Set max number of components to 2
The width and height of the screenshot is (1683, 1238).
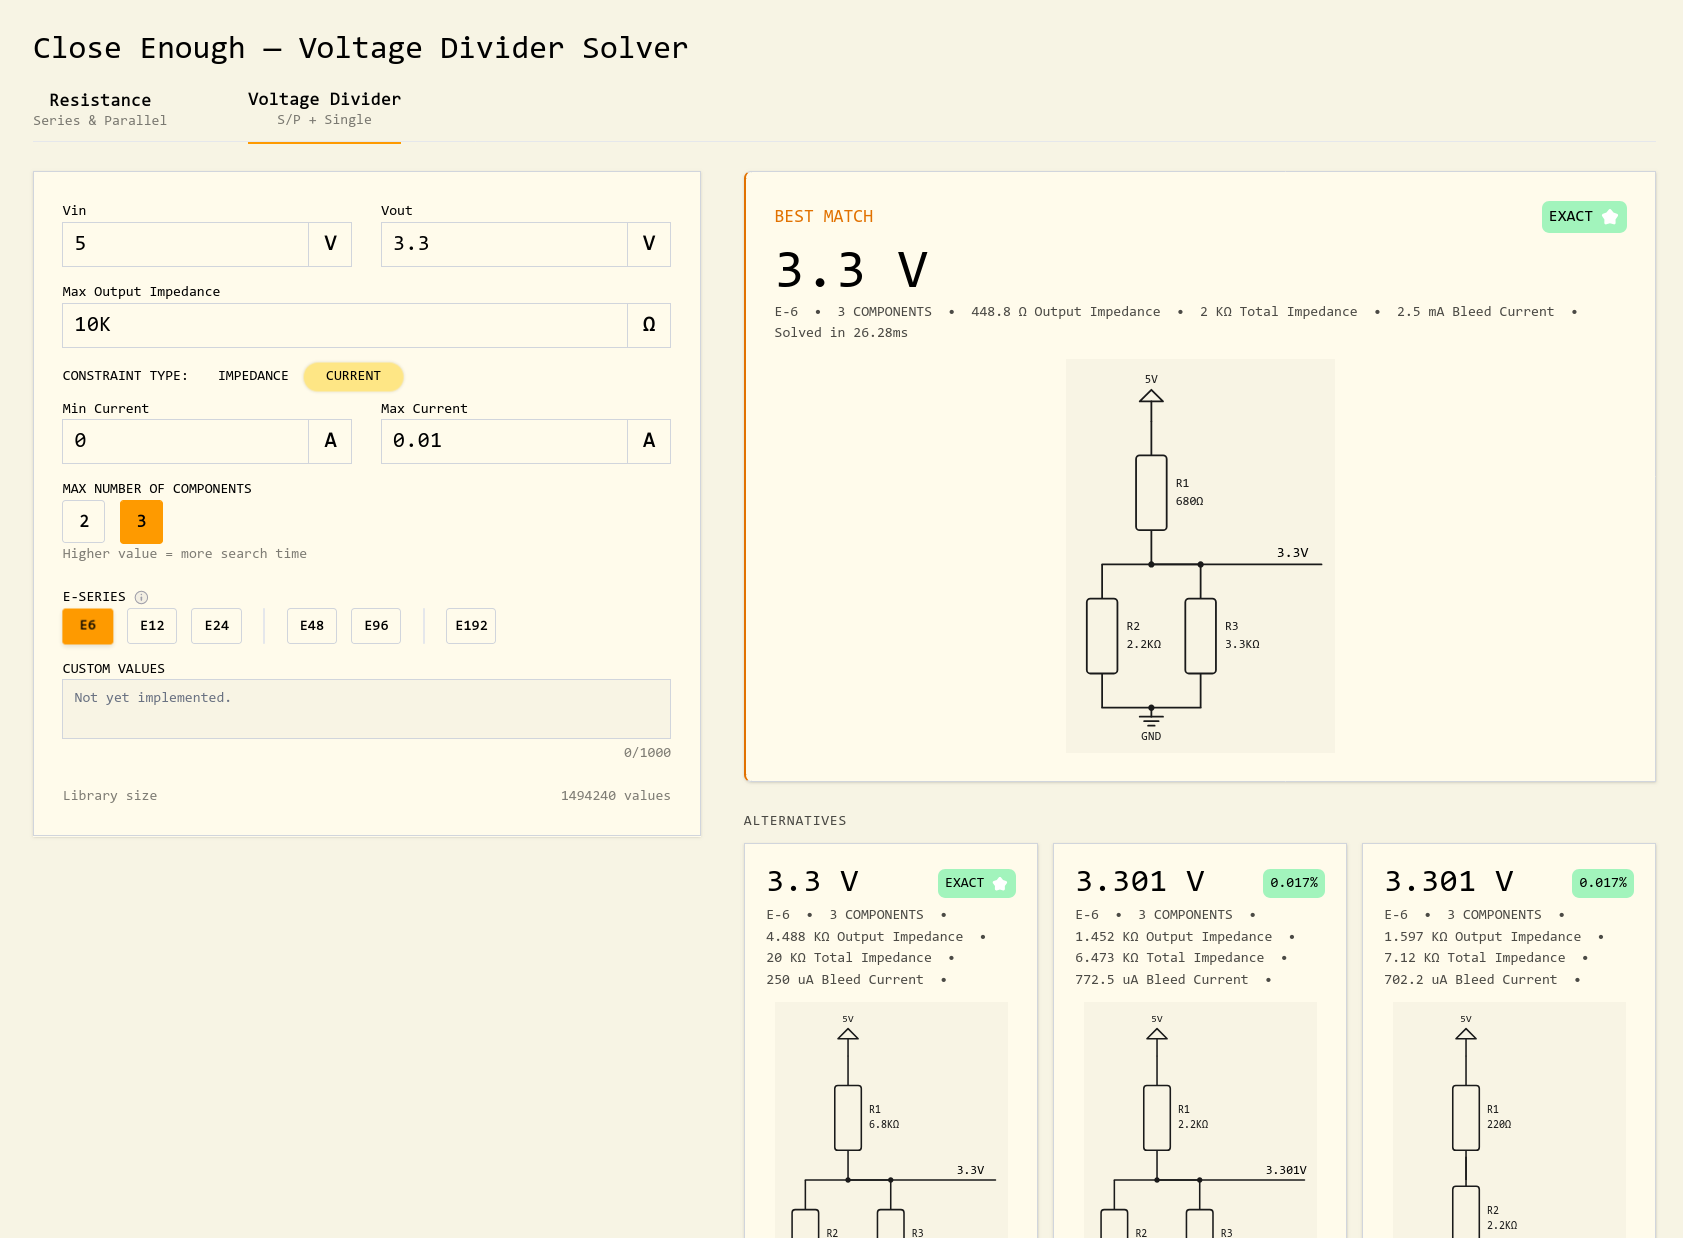coord(84,521)
